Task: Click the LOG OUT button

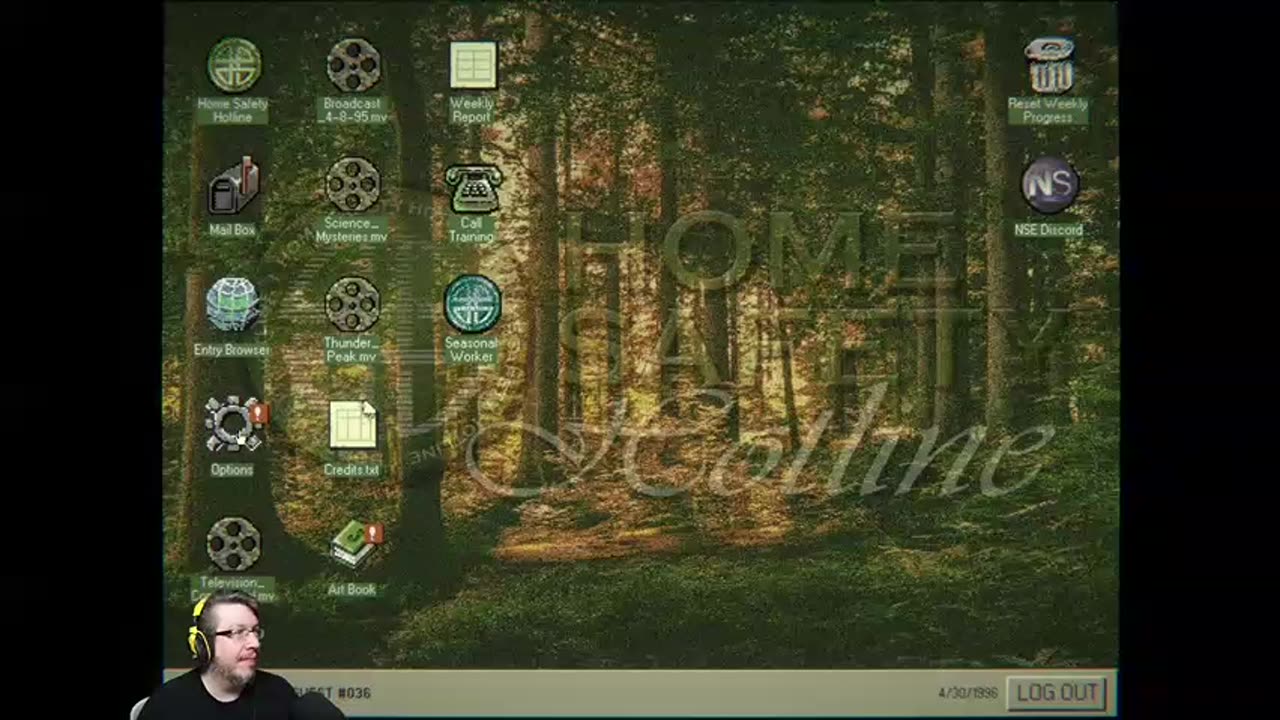Action: [x=1058, y=692]
